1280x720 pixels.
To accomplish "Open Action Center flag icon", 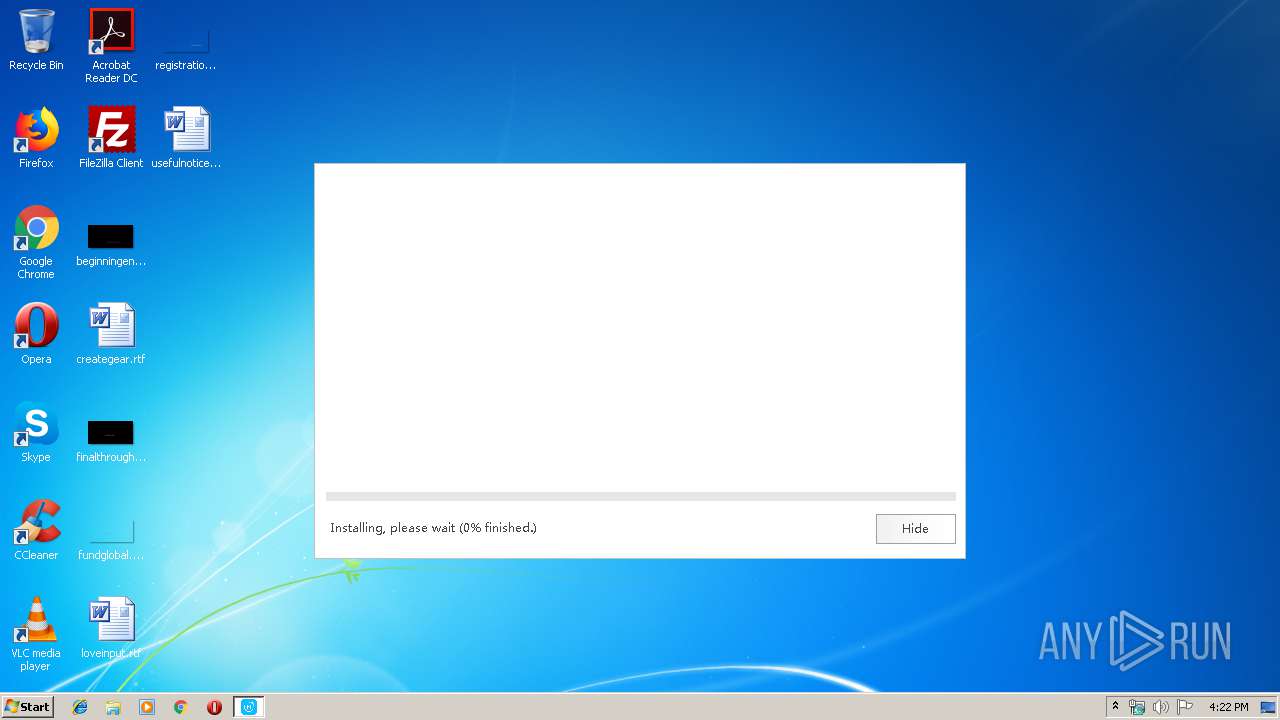I will click(1185, 707).
